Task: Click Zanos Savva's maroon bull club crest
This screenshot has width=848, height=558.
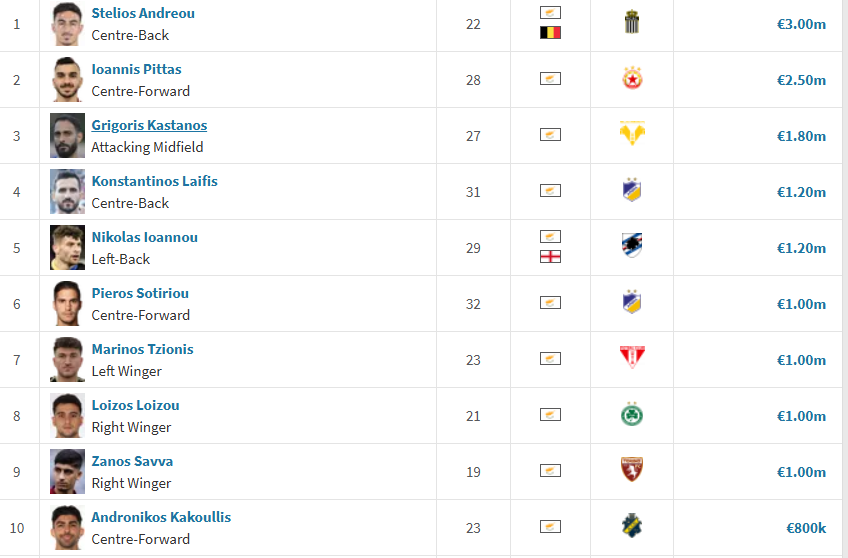Action: [x=632, y=469]
